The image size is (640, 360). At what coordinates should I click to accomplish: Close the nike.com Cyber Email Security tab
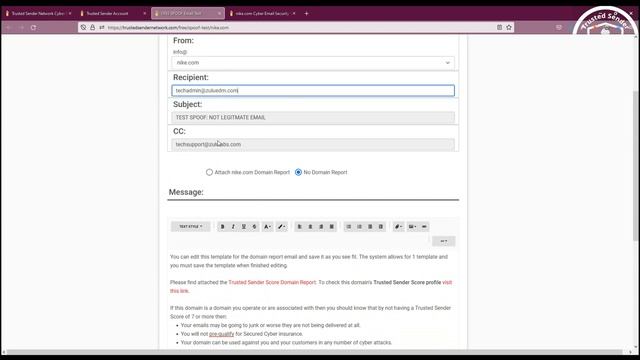click(294, 13)
